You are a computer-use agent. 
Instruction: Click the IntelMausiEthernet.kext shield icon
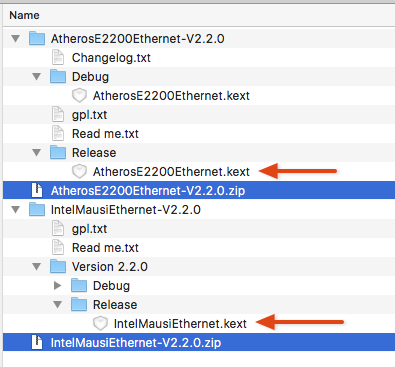pyautogui.click(x=100, y=323)
